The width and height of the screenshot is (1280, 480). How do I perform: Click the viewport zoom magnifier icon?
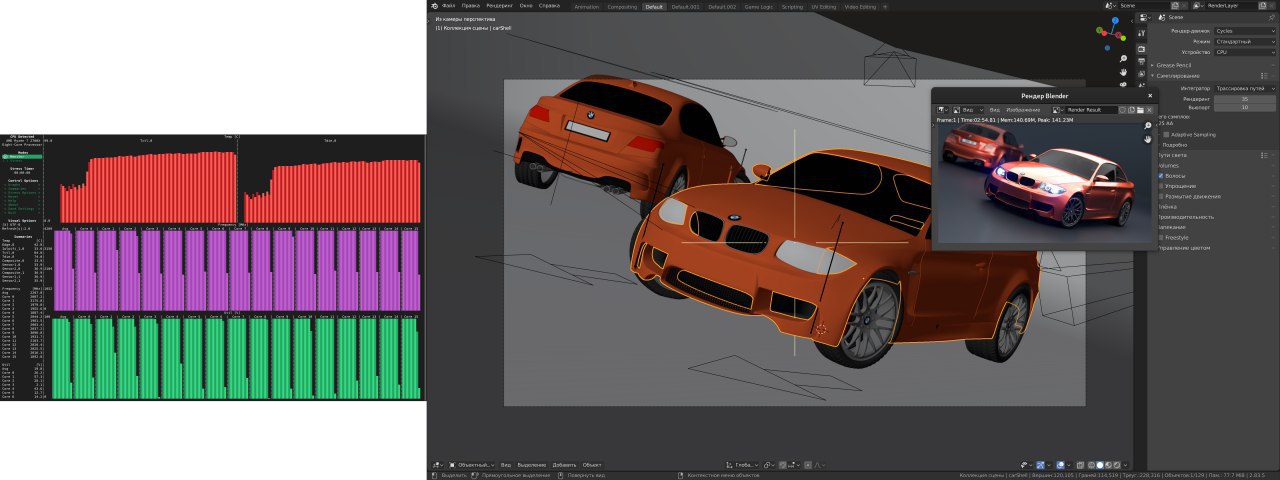point(1123,58)
